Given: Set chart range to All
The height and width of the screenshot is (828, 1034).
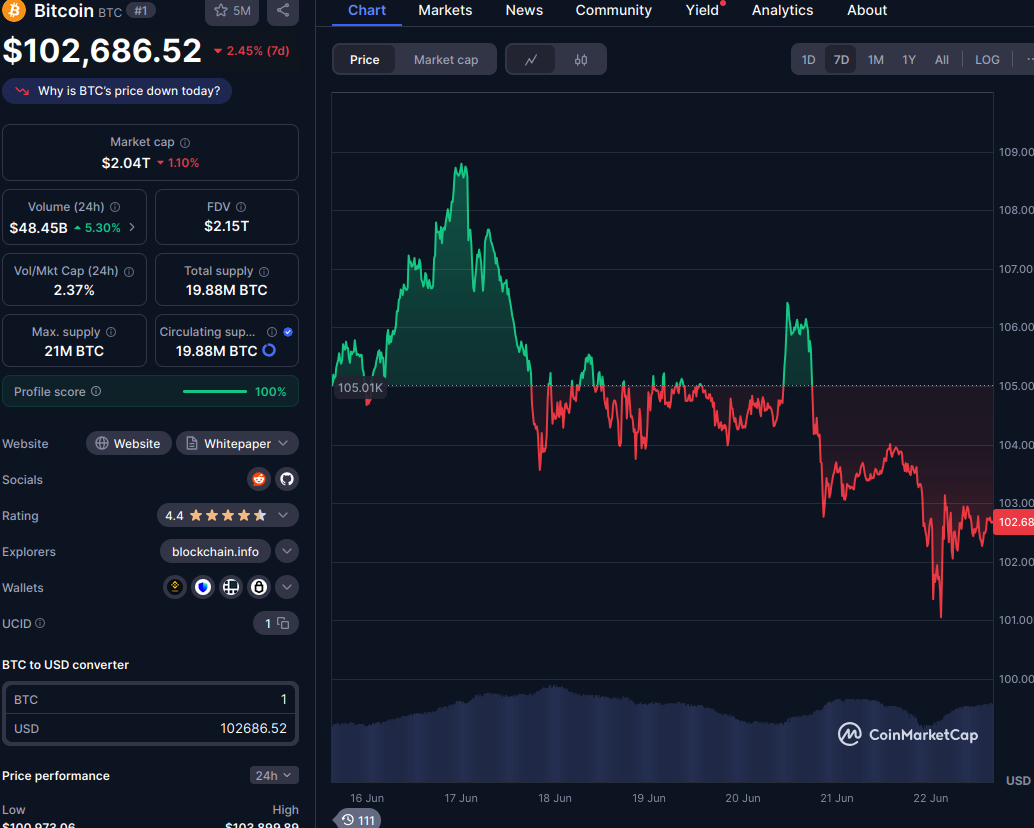Looking at the screenshot, I should (942, 60).
